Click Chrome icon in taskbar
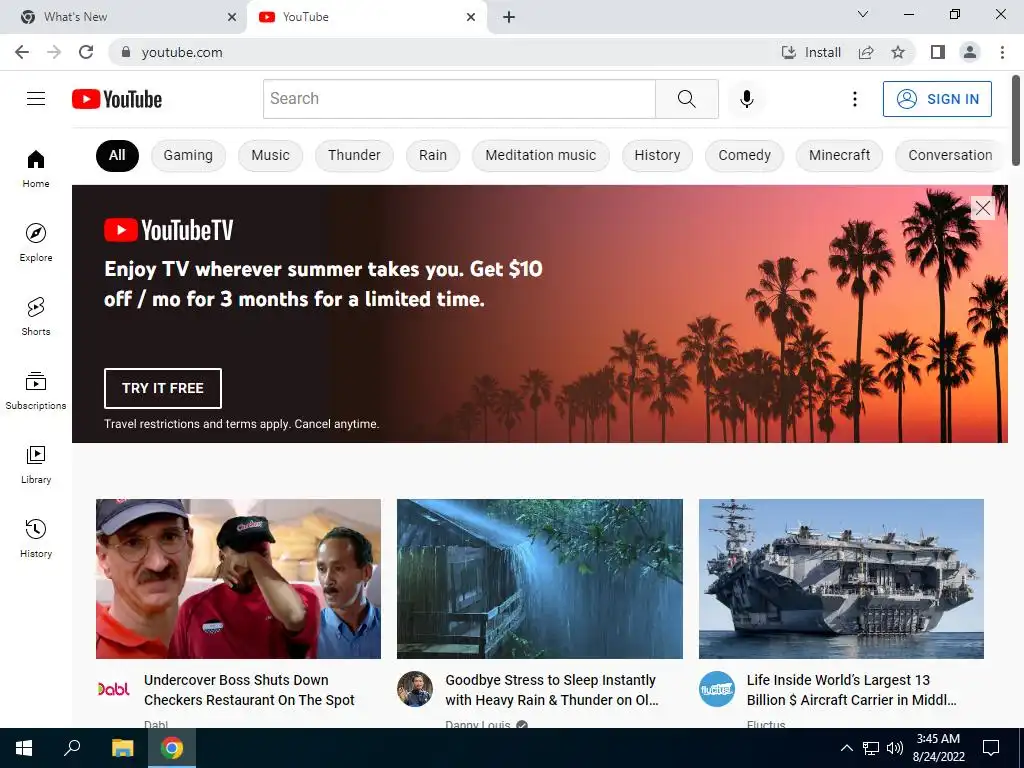The height and width of the screenshot is (768, 1024). pyautogui.click(x=172, y=748)
